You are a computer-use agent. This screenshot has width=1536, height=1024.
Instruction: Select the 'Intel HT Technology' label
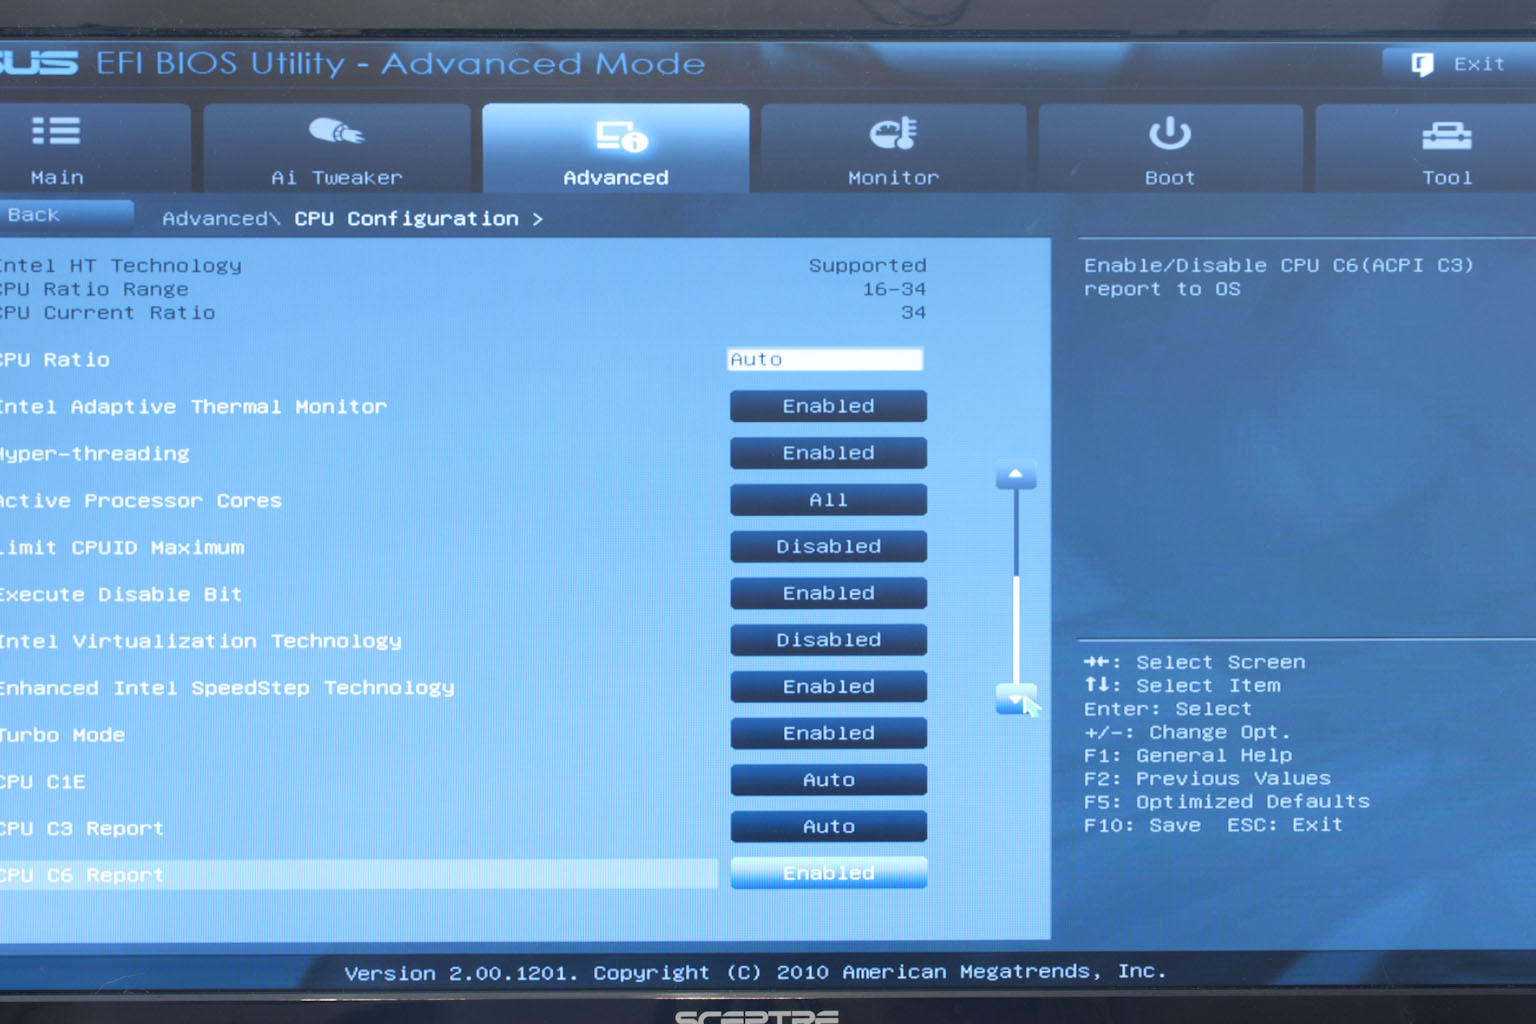(x=121, y=266)
